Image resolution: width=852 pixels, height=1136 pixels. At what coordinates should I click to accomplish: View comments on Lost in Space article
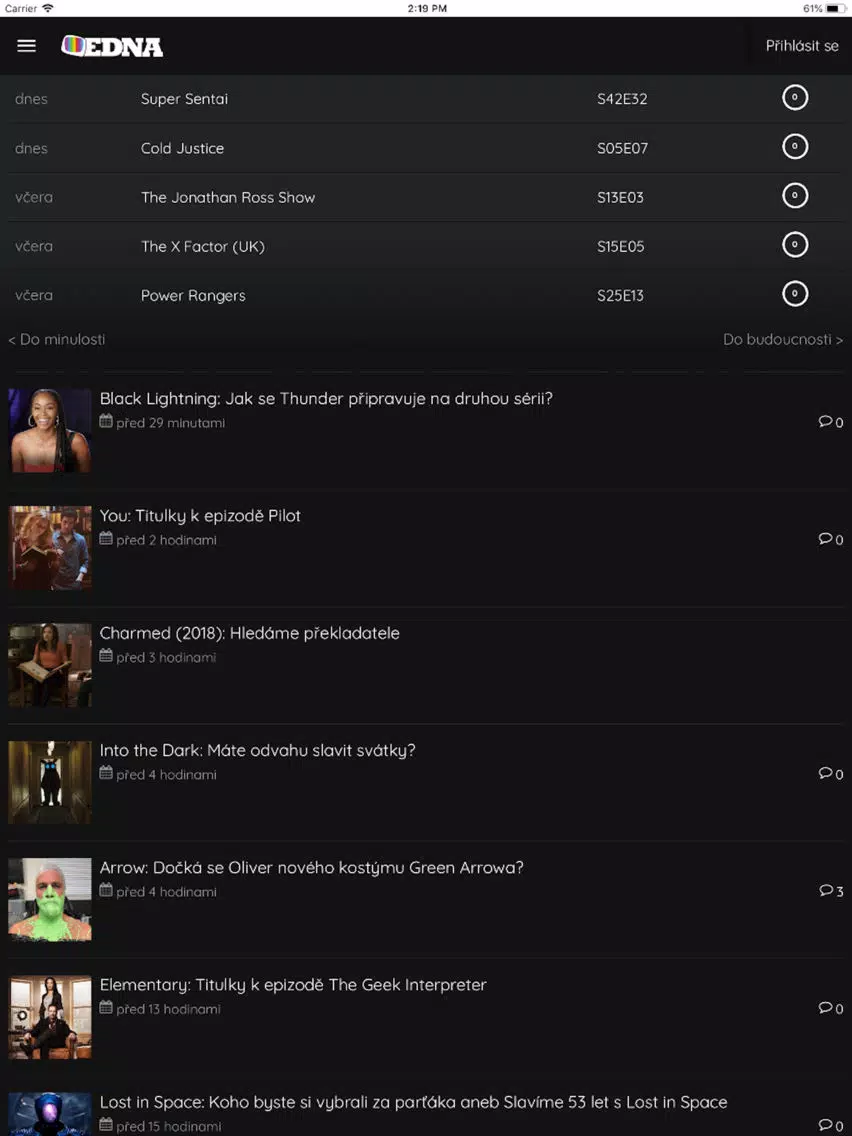[x=831, y=1127]
